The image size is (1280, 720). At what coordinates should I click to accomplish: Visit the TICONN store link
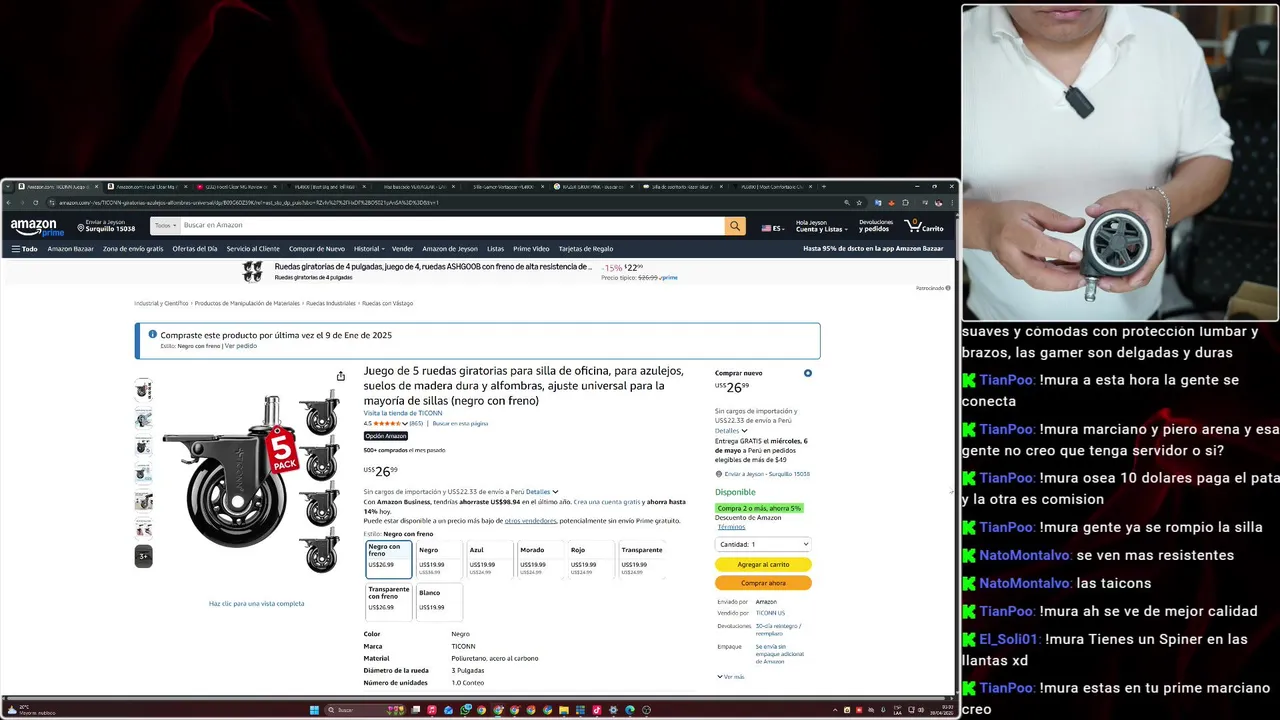point(403,413)
